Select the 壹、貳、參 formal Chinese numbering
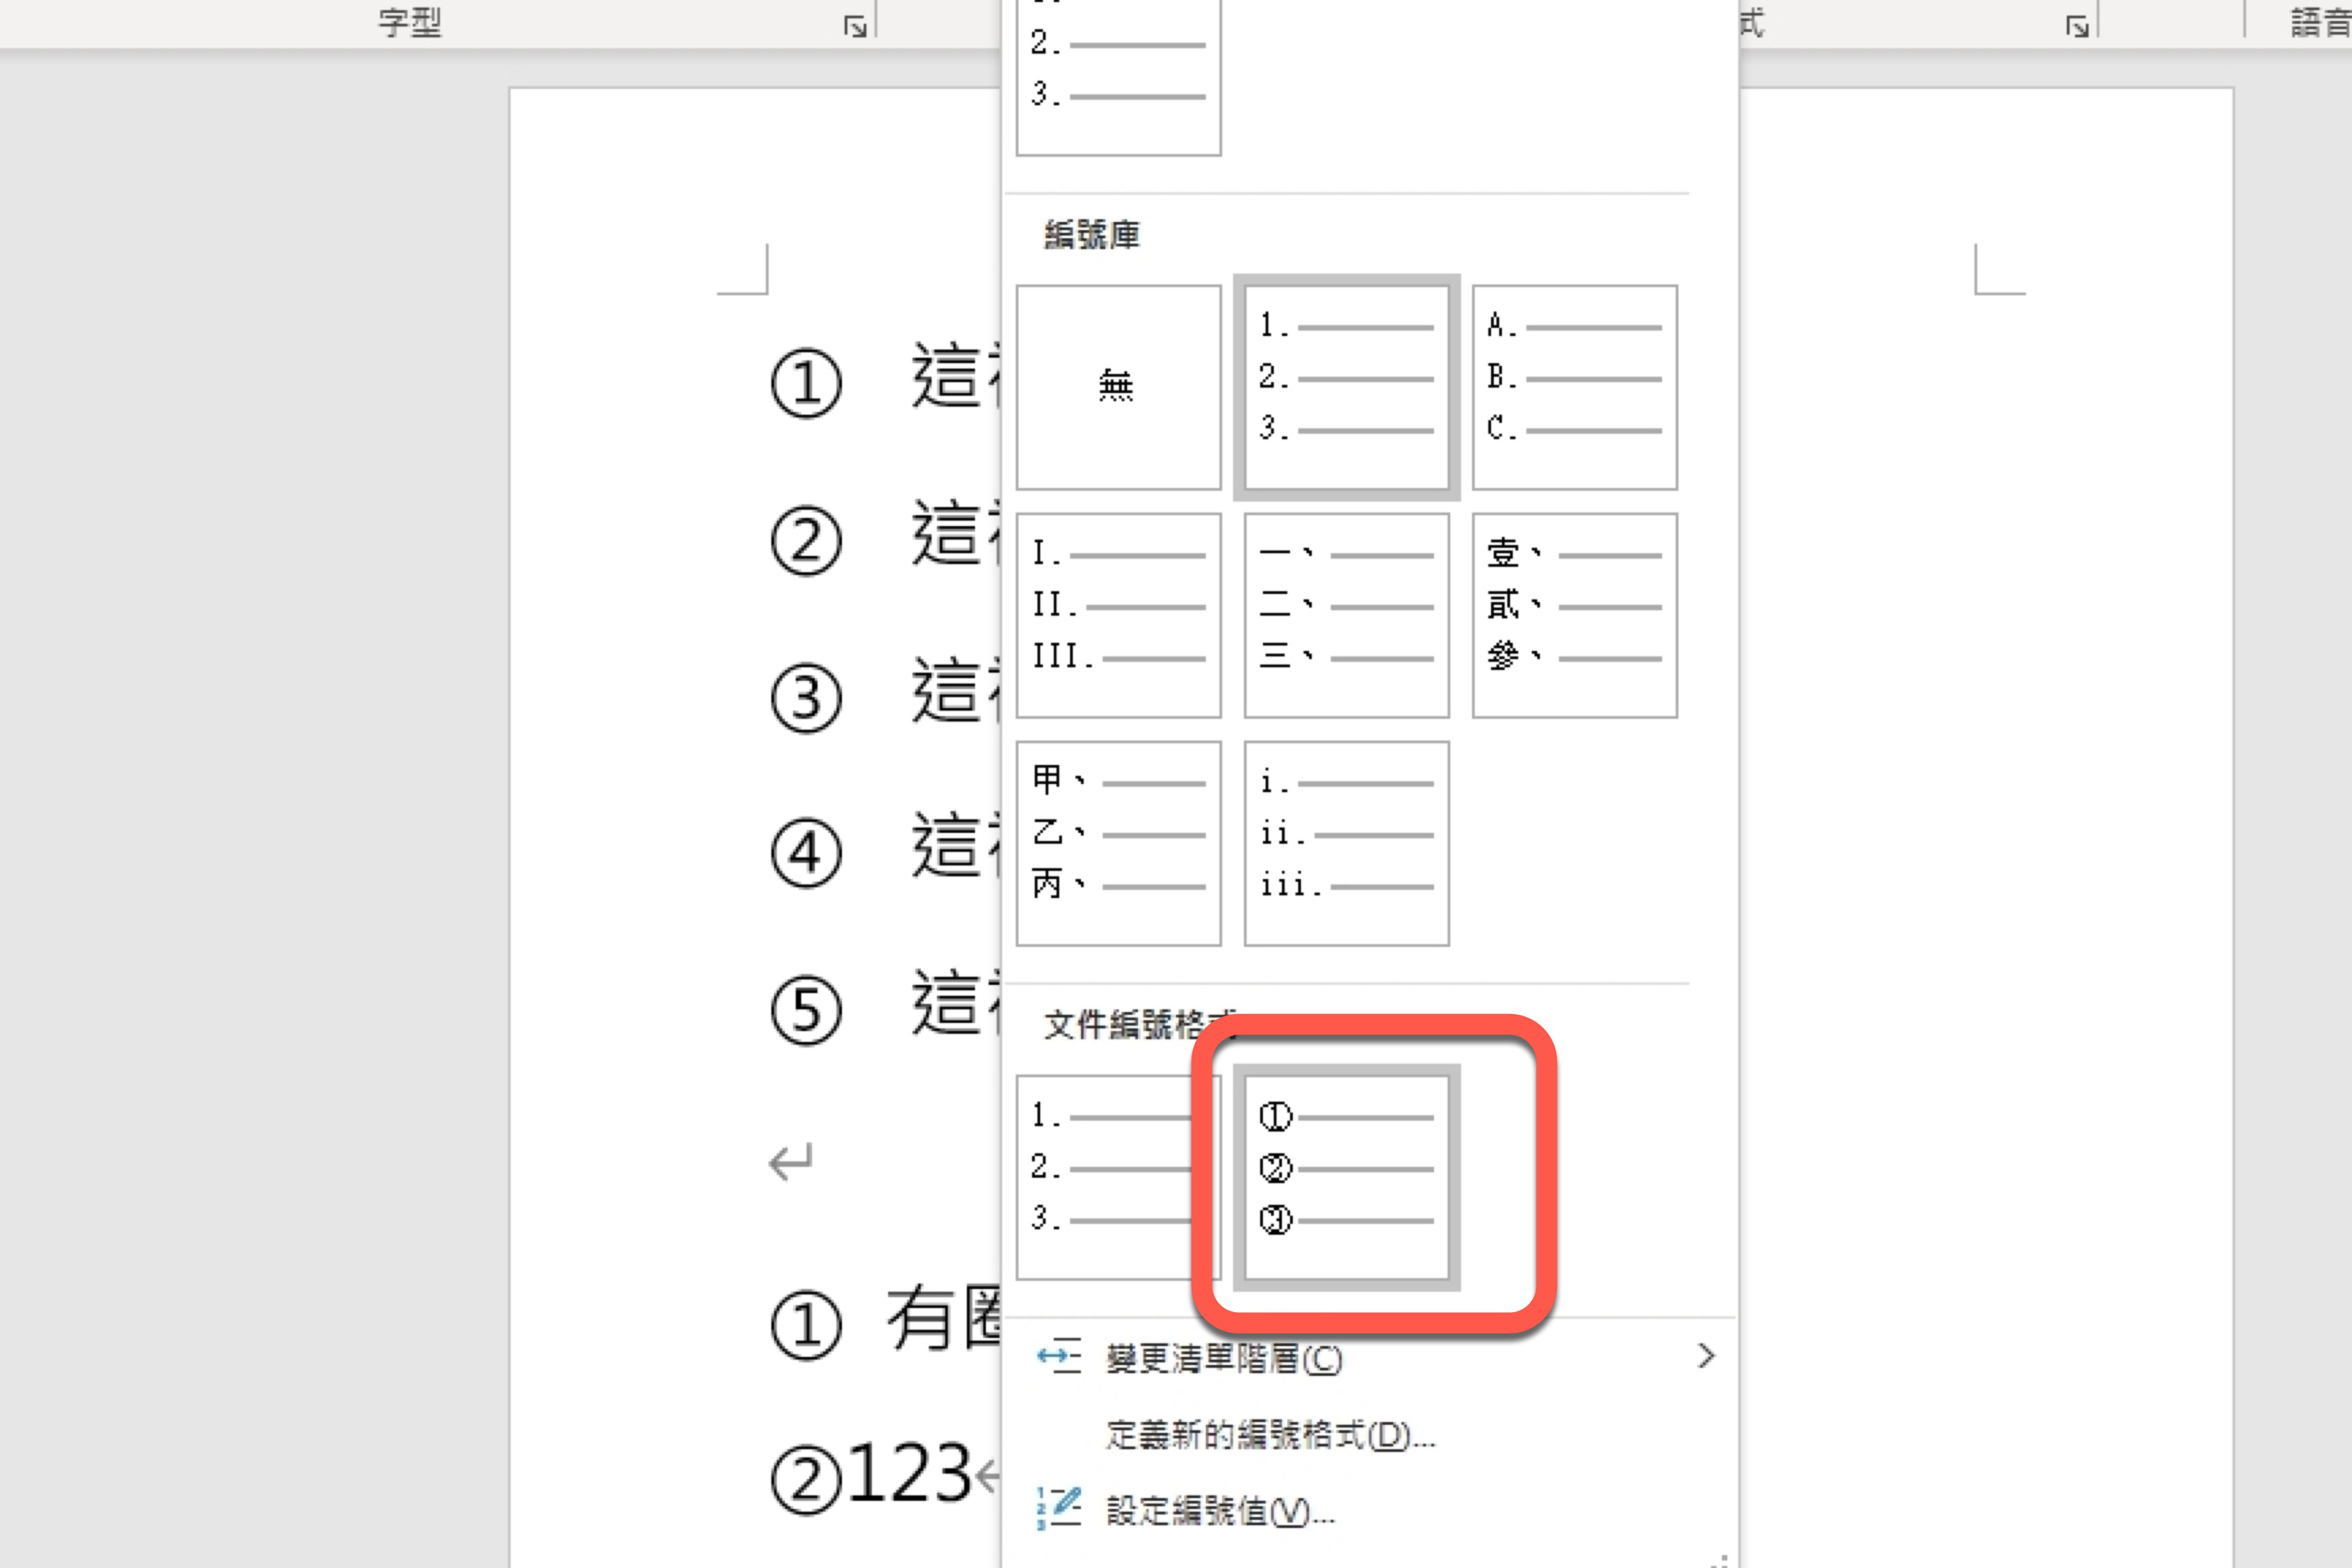The width and height of the screenshot is (2352, 1568). [1574, 613]
